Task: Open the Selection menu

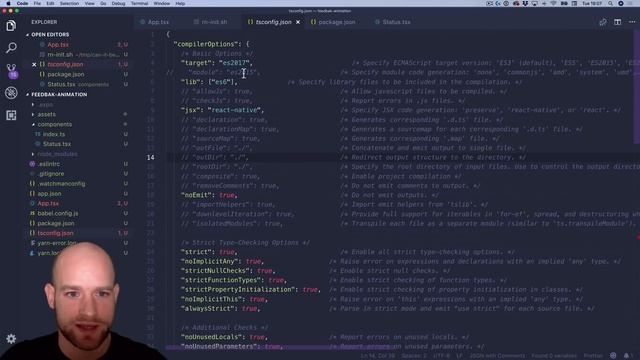Action: (x=69, y=3)
